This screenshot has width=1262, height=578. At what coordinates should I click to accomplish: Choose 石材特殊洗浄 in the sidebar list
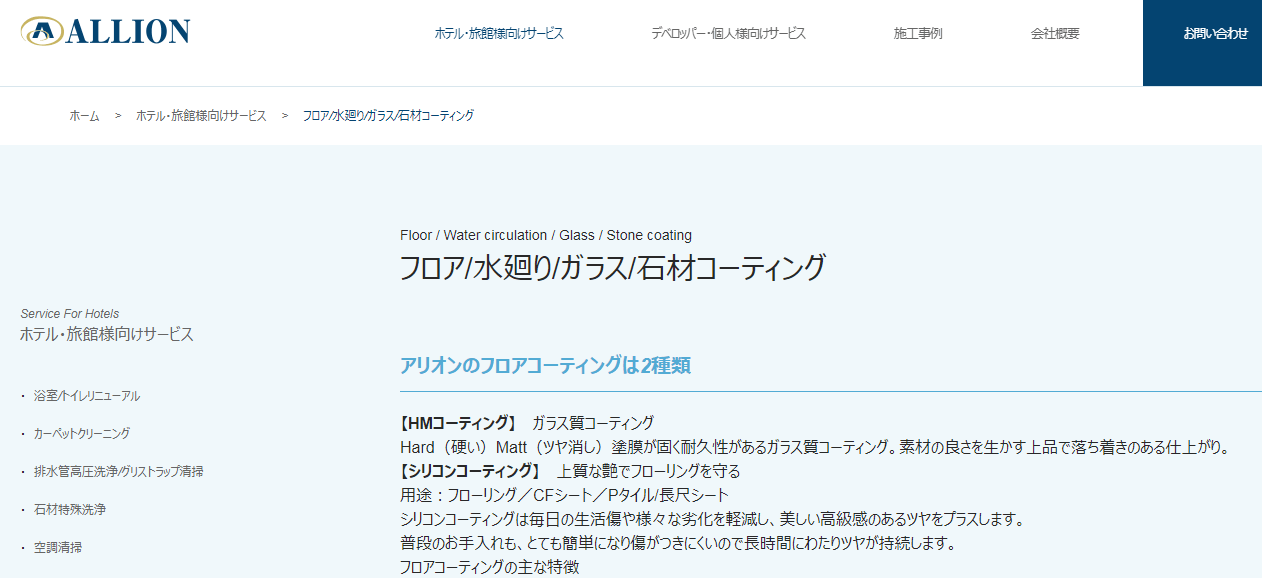(69, 510)
